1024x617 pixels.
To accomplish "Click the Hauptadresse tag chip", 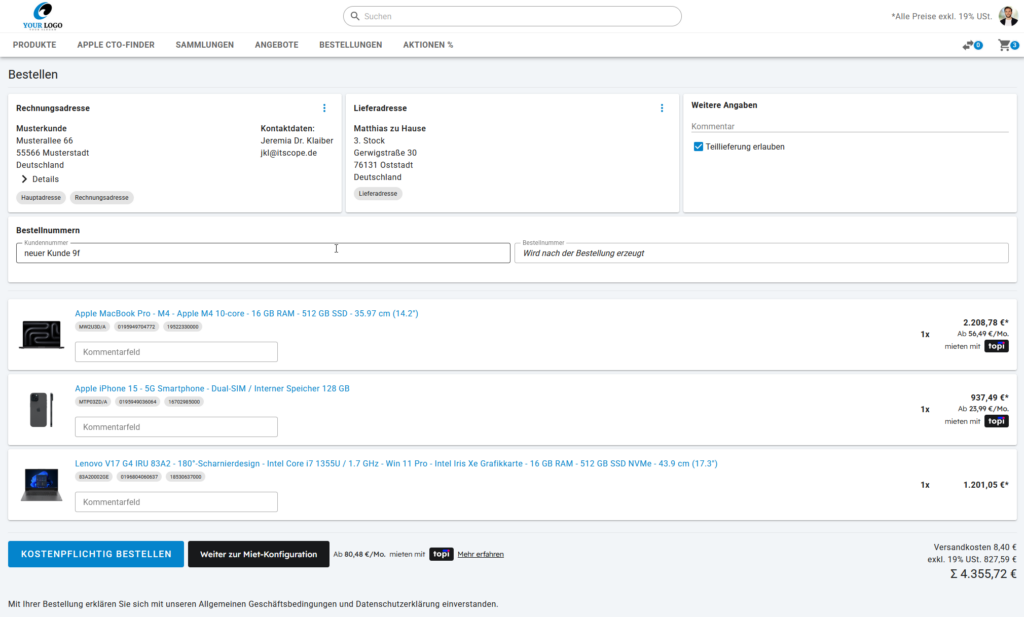I will [41, 198].
